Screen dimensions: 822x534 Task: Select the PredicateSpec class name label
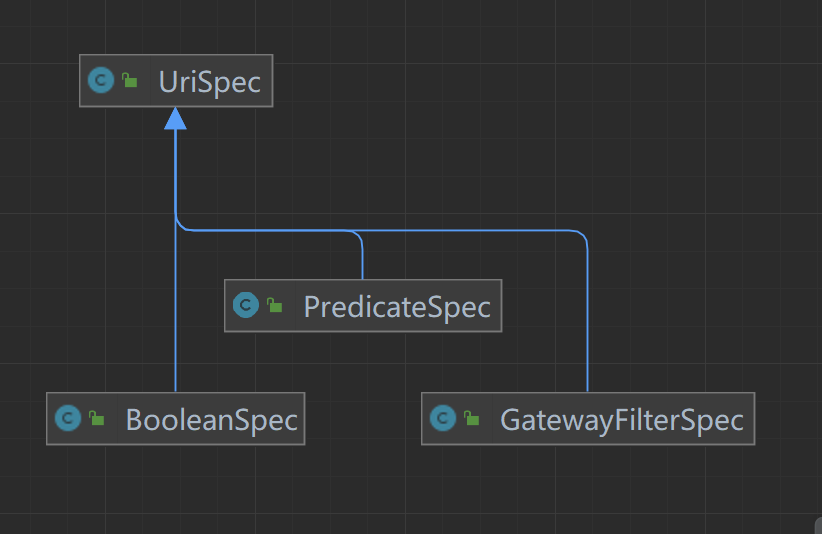(x=397, y=307)
